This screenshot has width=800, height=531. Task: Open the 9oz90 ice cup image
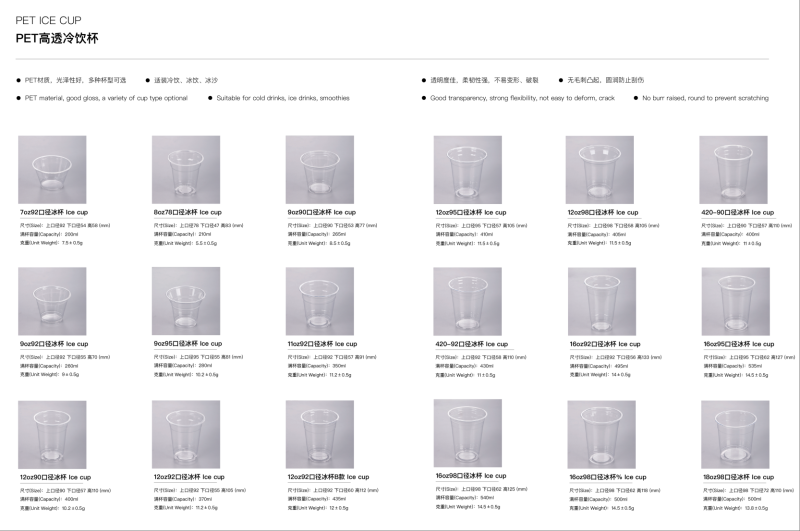[320, 169]
